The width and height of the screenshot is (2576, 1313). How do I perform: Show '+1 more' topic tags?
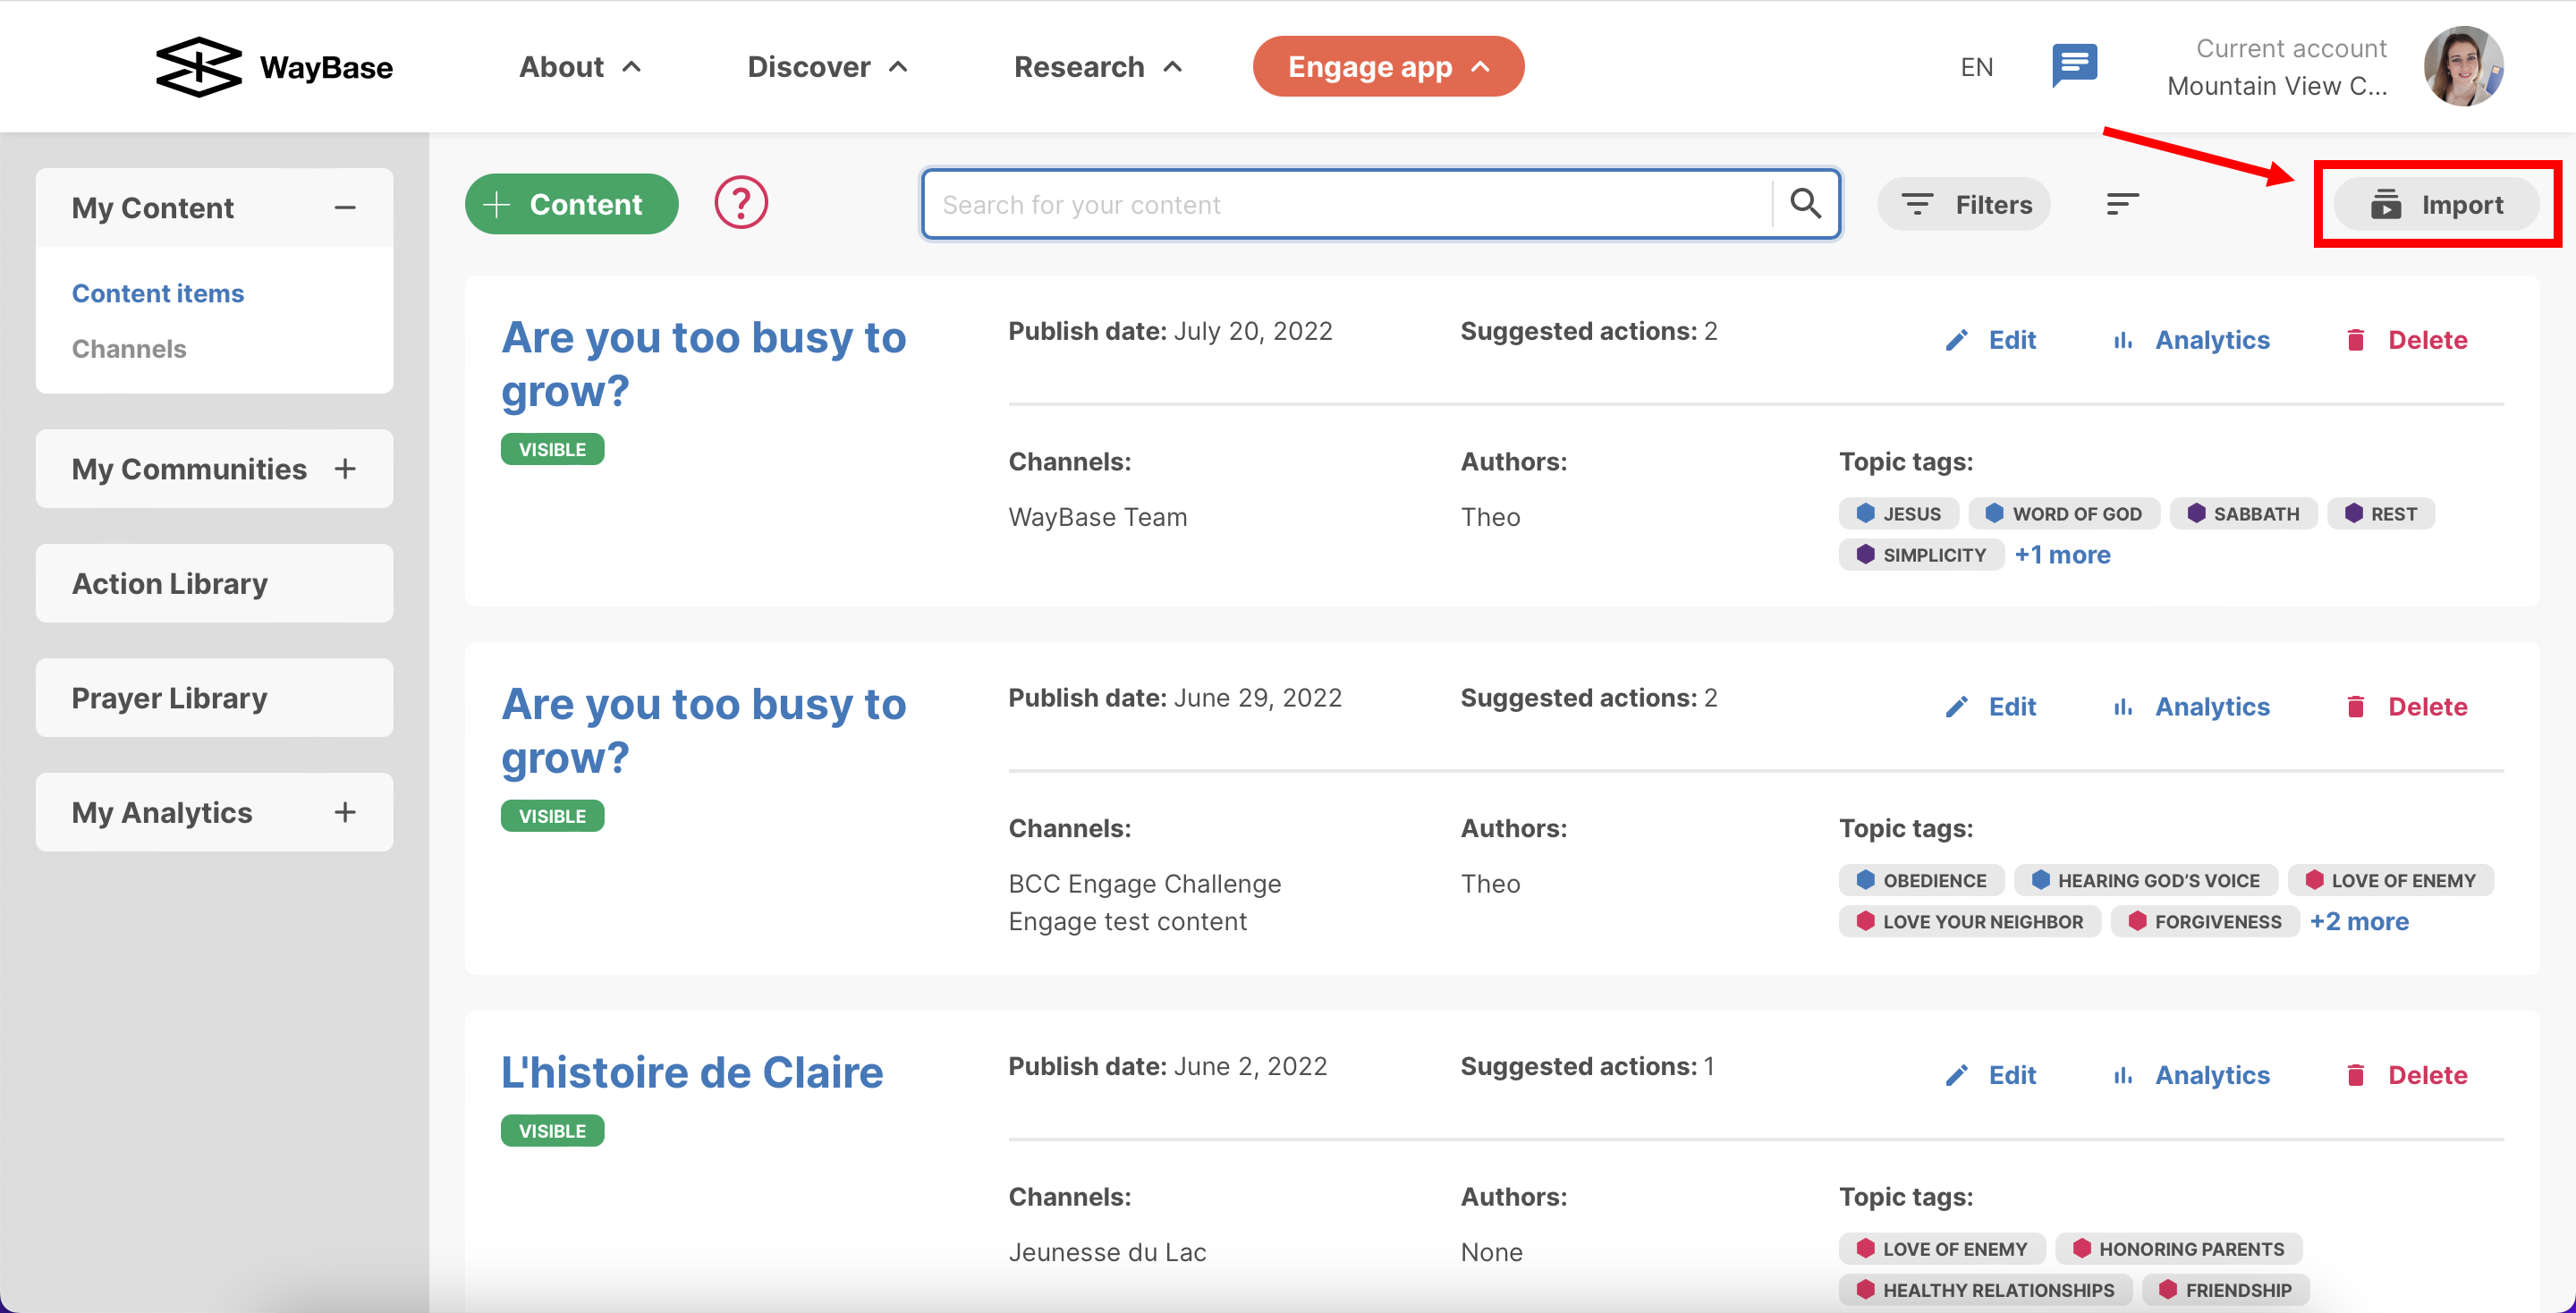pos(2062,555)
